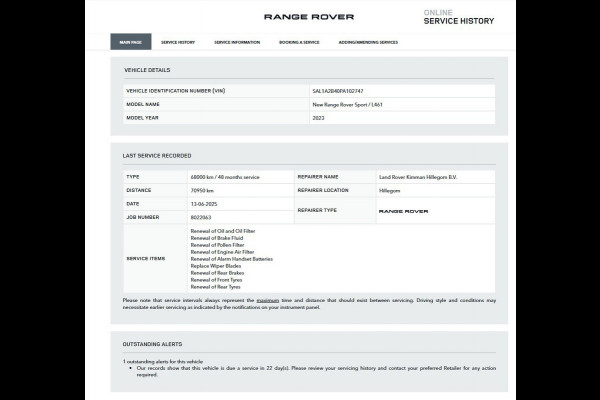The image size is (600, 400).
Task: Click Renewal of Engine Air Filter item
Action: tap(222, 252)
